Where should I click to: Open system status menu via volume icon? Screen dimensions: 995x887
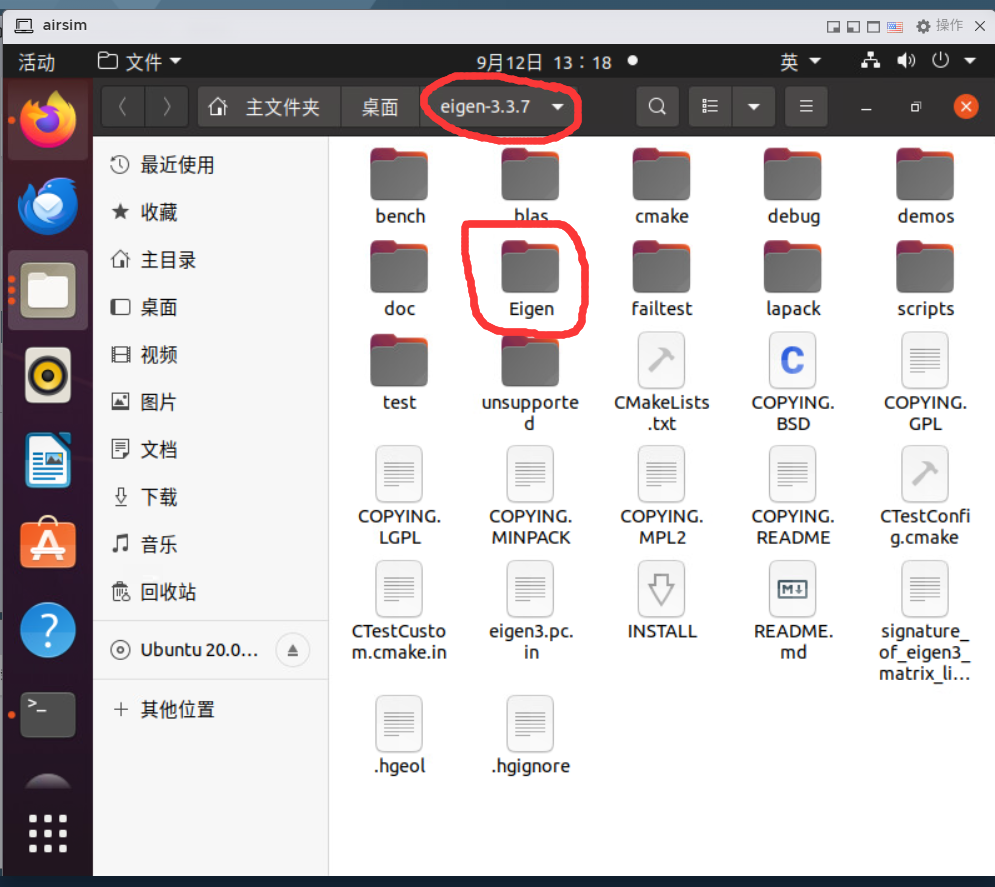906,61
